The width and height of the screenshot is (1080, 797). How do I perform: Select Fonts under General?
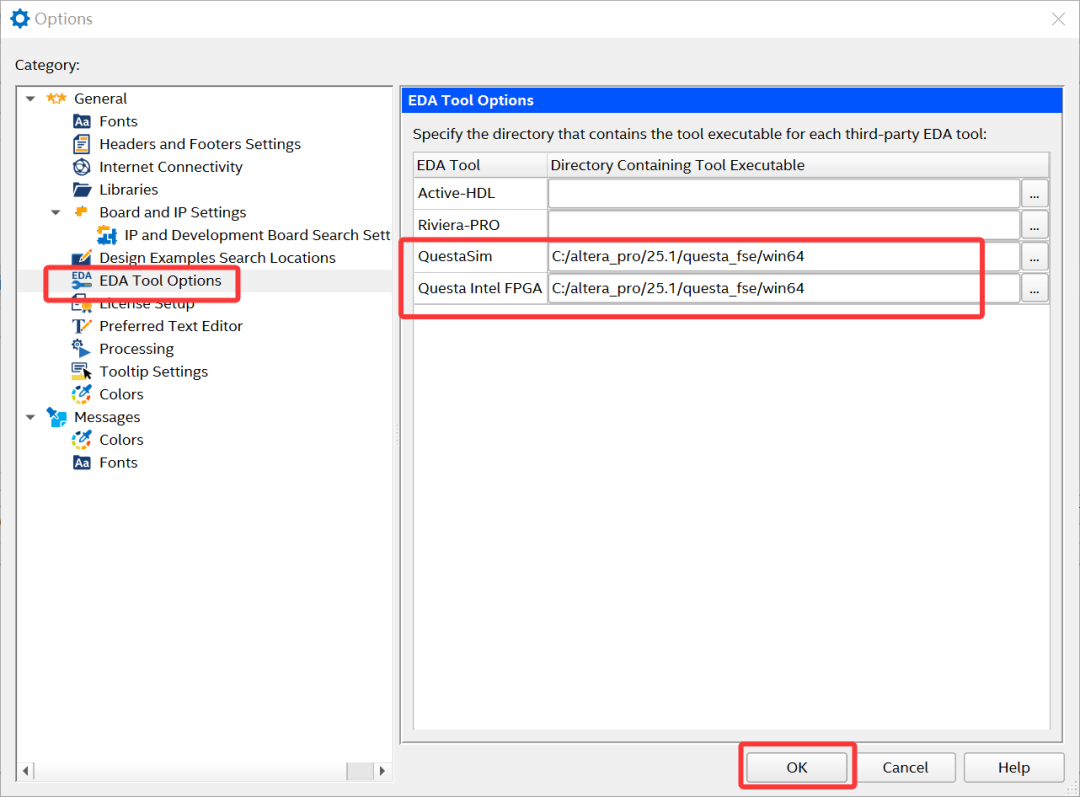tap(118, 121)
